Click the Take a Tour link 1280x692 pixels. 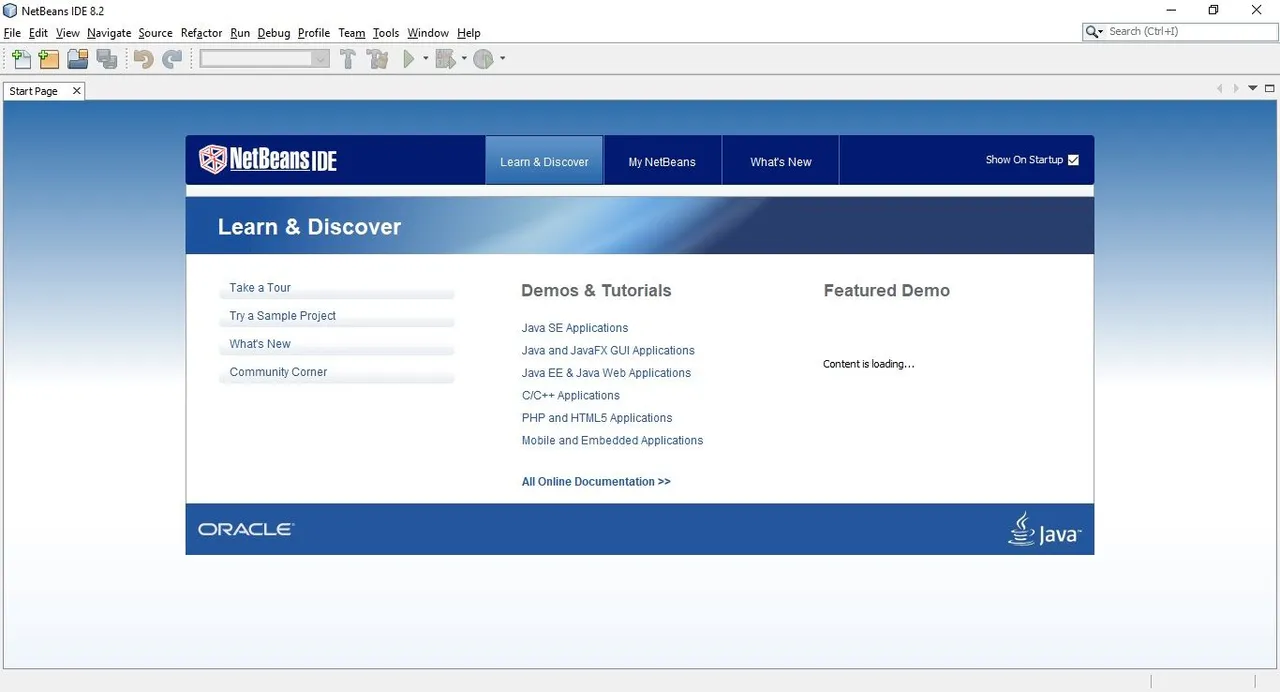pyautogui.click(x=260, y=288)
